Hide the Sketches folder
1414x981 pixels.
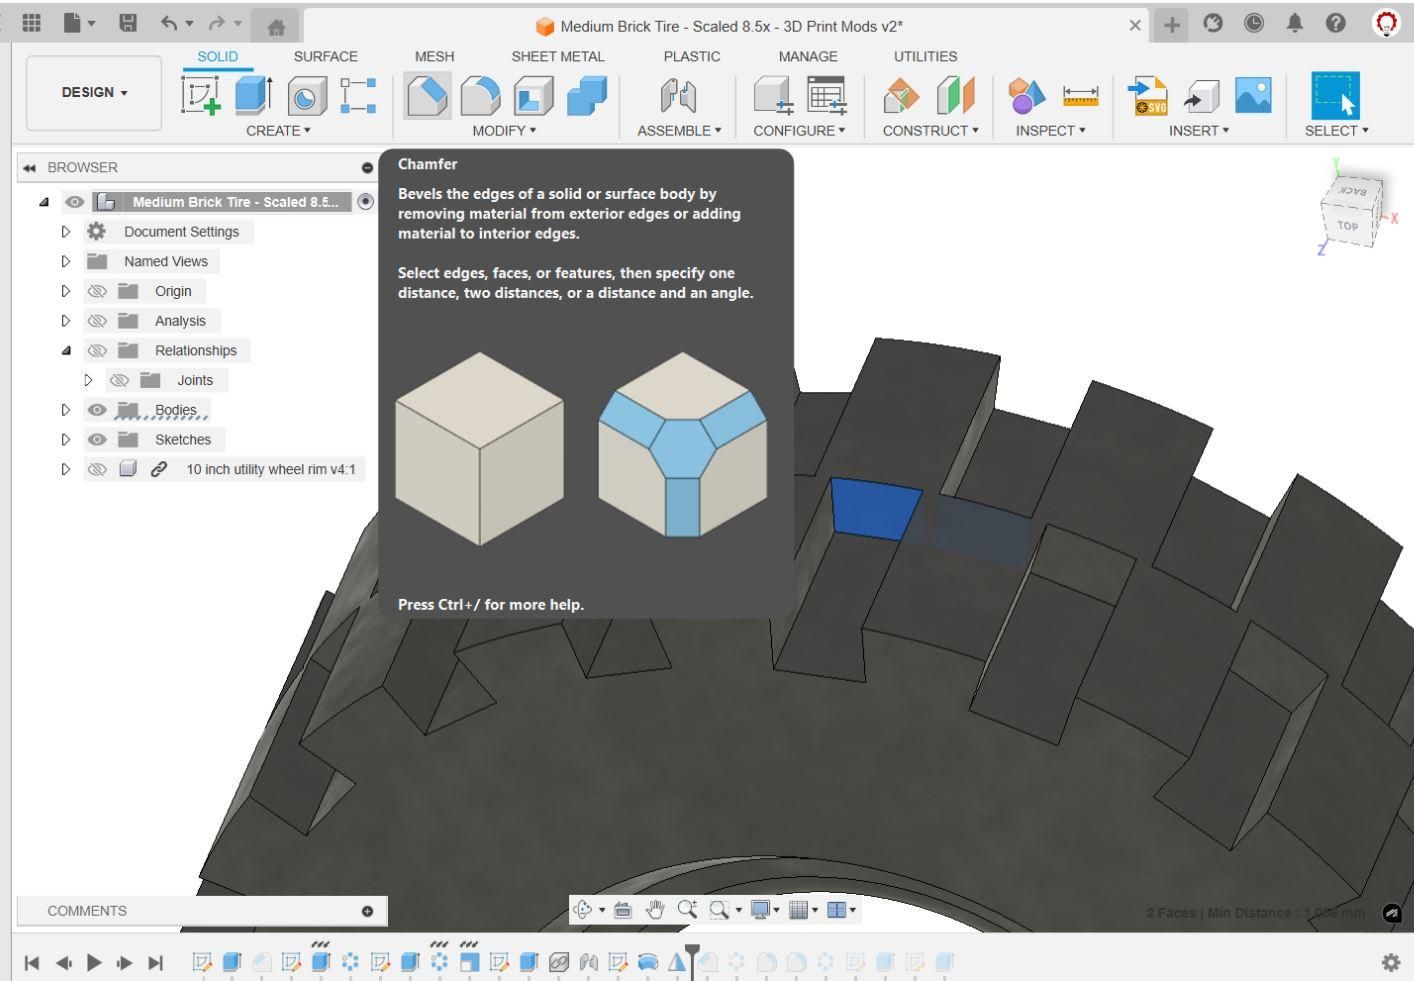pos(97,440)
